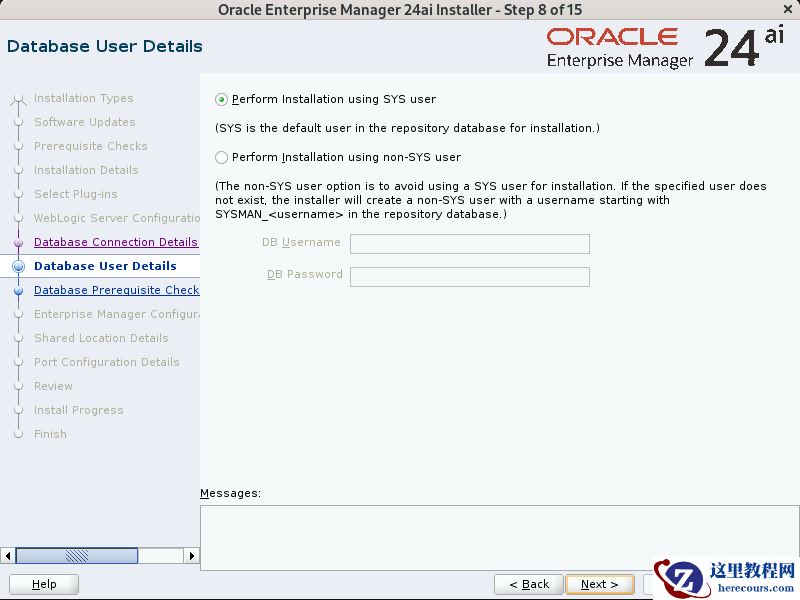The height and width of the screenshot is (600, 800).
Task: Proceed with the Next button
Action: coord(599,584)
